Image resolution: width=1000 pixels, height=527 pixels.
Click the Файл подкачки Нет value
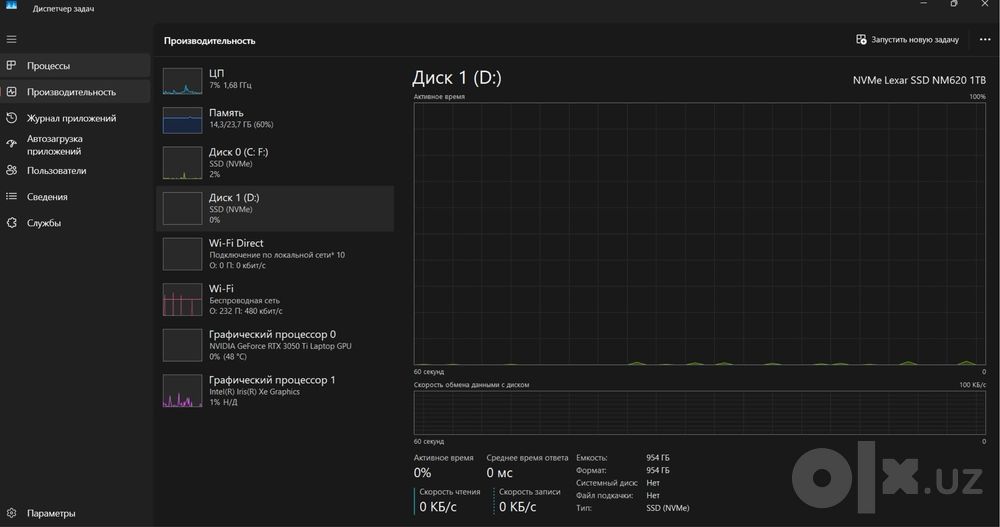tap(652, 495)
